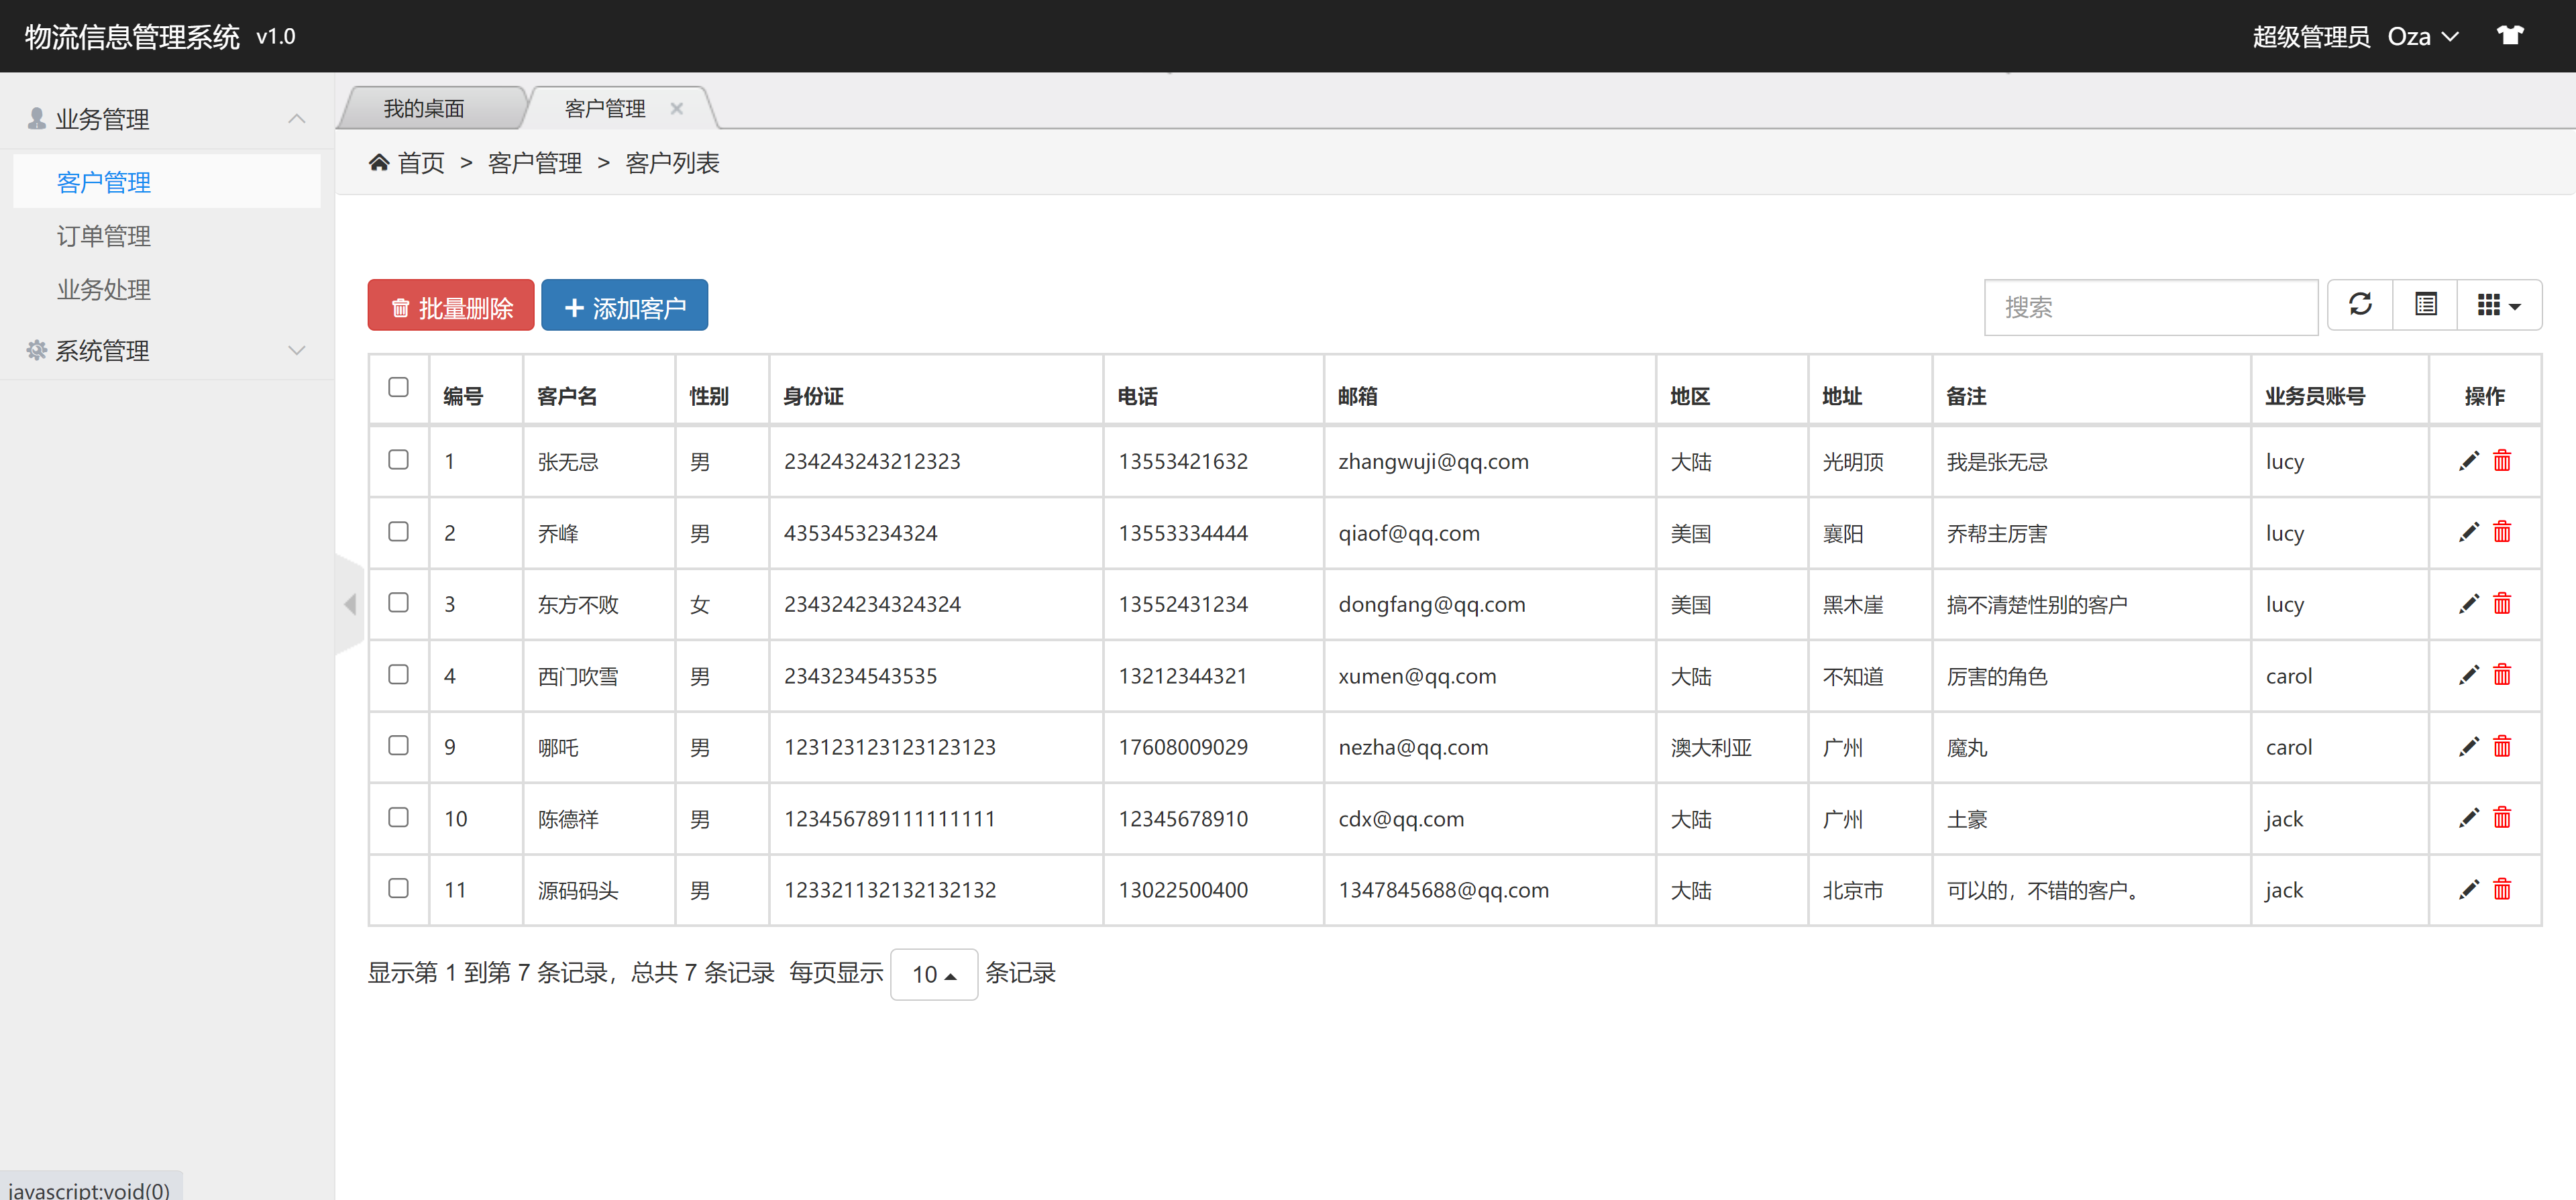Click the export/detail view icon beside refresh

[2425, 305]
